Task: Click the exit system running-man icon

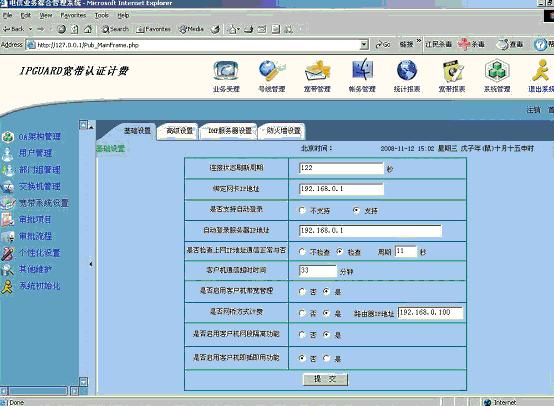Action: tap(541, 70)
